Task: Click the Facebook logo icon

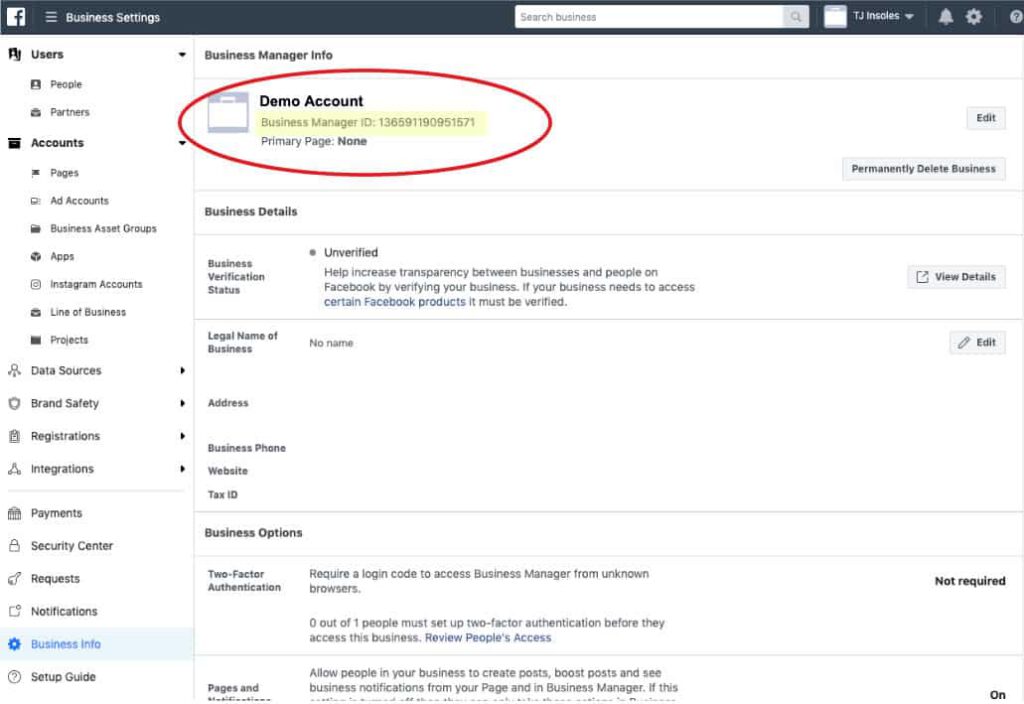Action: (x=16, y=17)
